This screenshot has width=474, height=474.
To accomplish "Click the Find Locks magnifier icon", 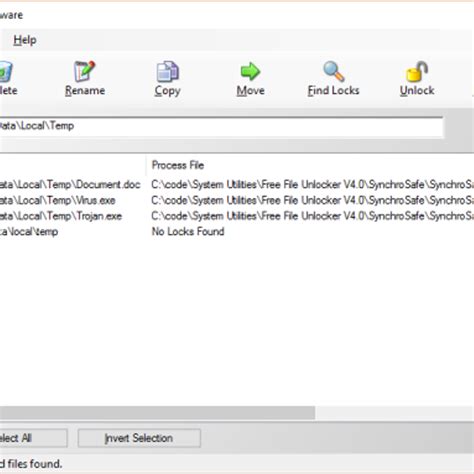I will (334, 71).
